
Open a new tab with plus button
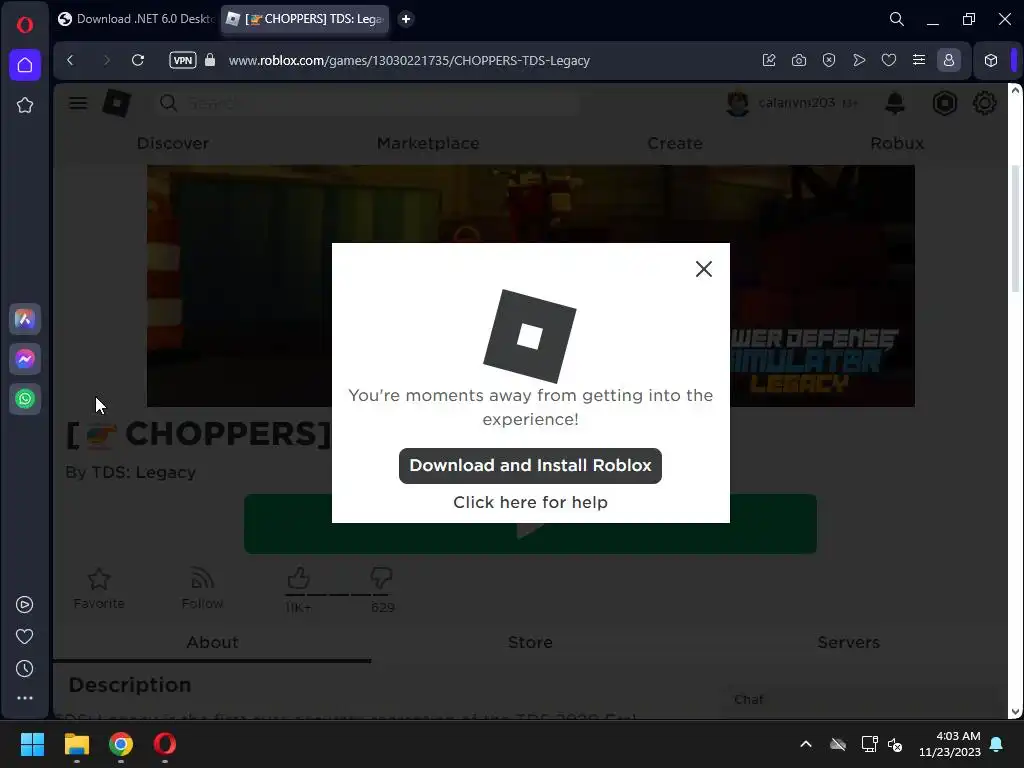tap(406, 19)
